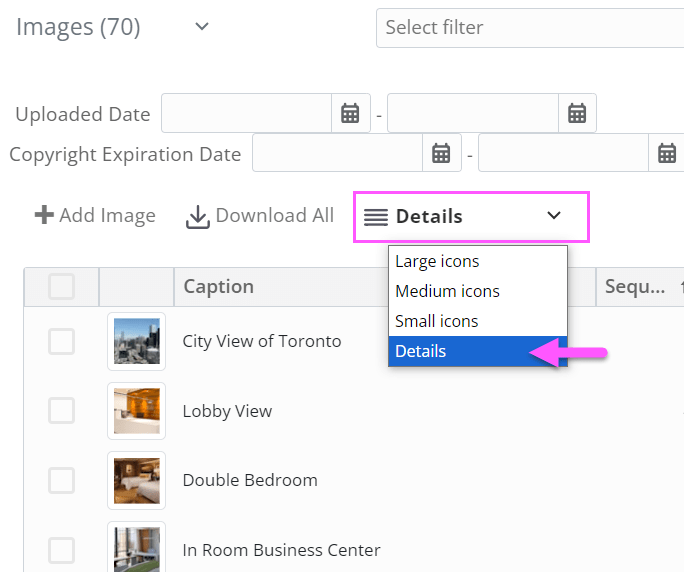Viewport: 684px width, 572px height.
Task: Open the City View of Toronto thumbnail
Action: [136, 341]
